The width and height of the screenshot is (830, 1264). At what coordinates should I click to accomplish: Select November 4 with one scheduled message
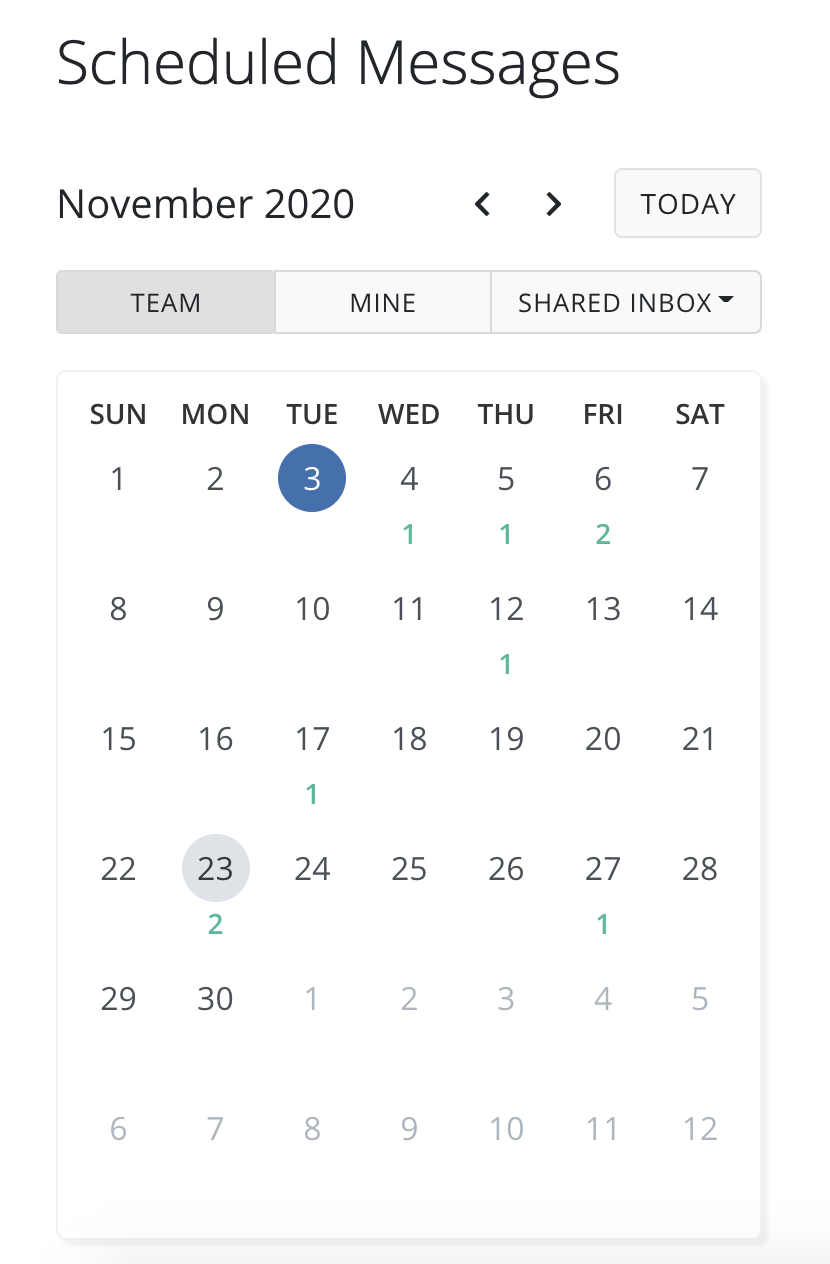[409, 479]
